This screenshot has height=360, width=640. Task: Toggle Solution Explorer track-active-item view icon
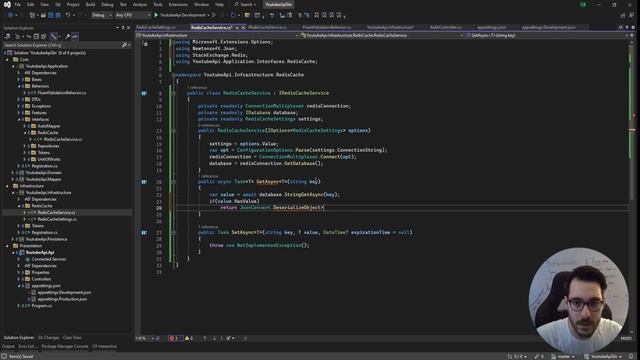coord(53,36)
